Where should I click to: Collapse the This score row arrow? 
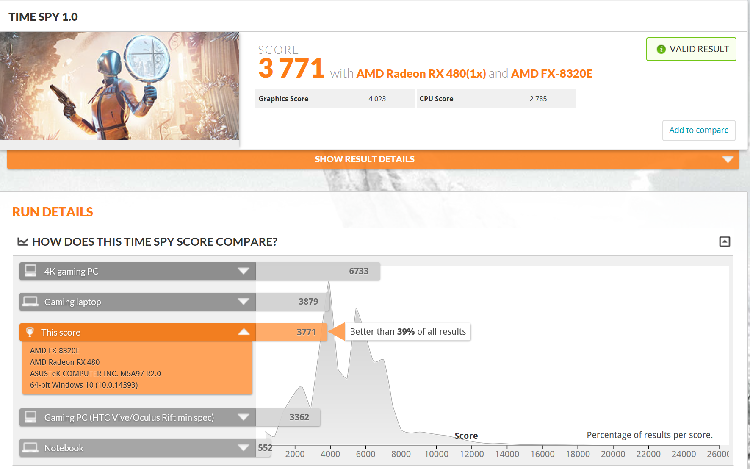tap(243, 332)
